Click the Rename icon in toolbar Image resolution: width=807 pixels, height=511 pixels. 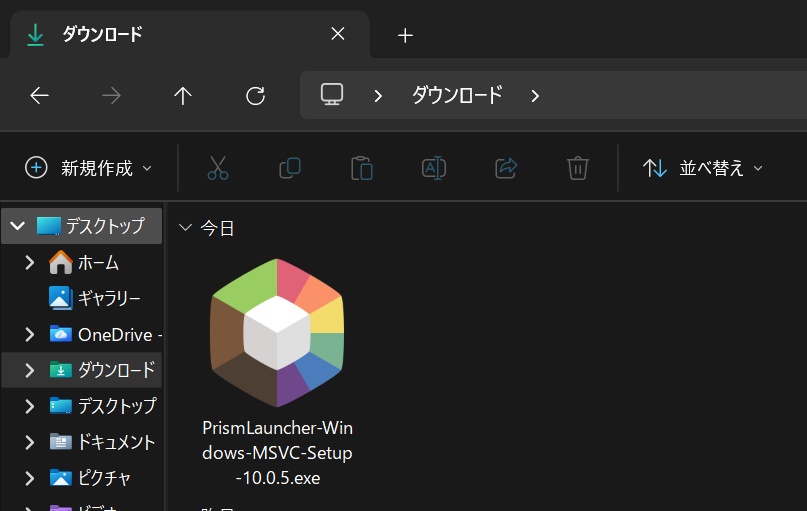(x=434, y=168)
